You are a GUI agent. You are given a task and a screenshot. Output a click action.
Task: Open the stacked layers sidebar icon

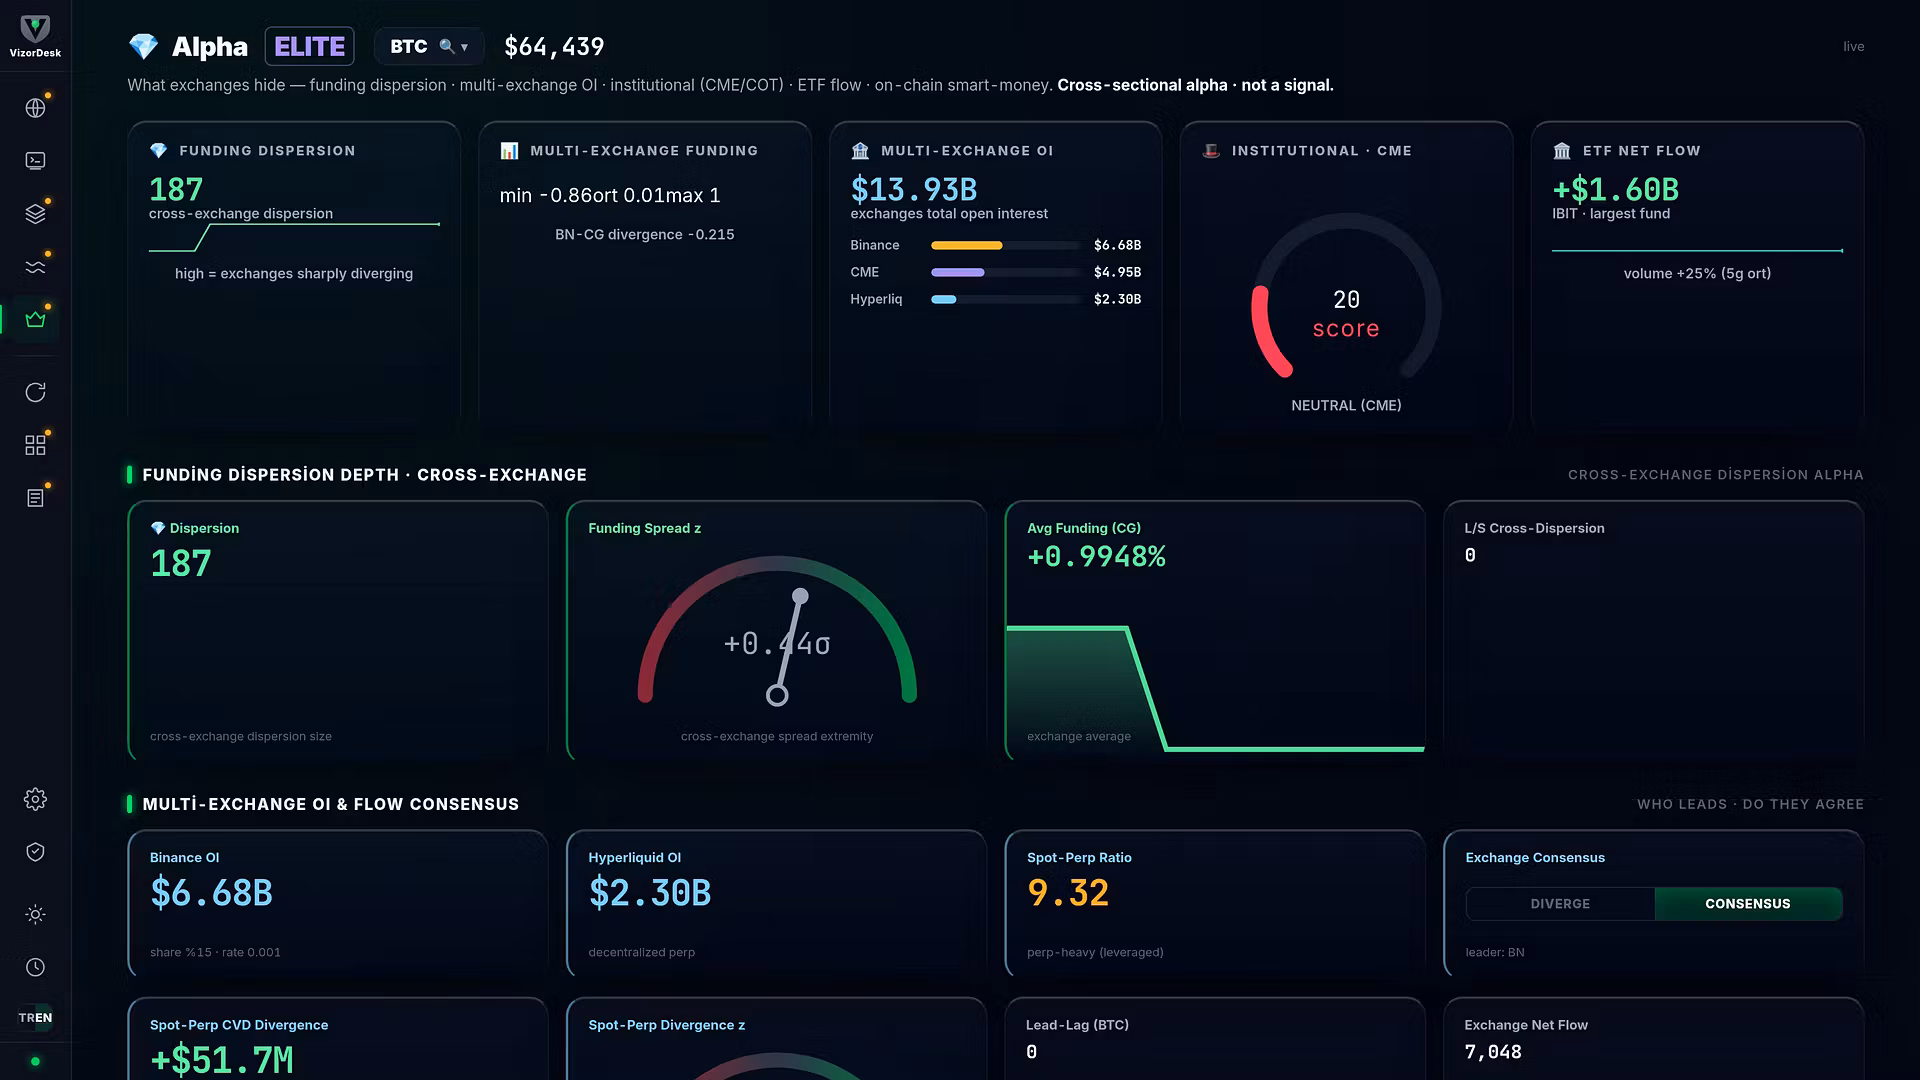click(35, 214)
